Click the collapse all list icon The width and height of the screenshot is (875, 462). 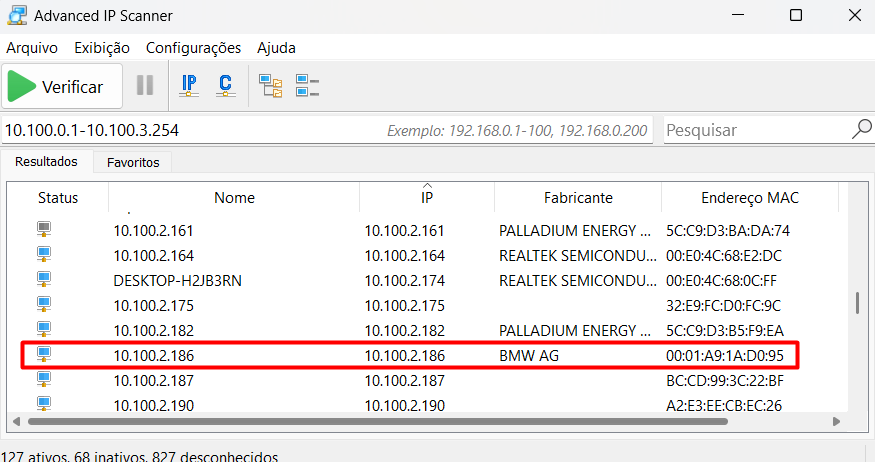point(307,86)
